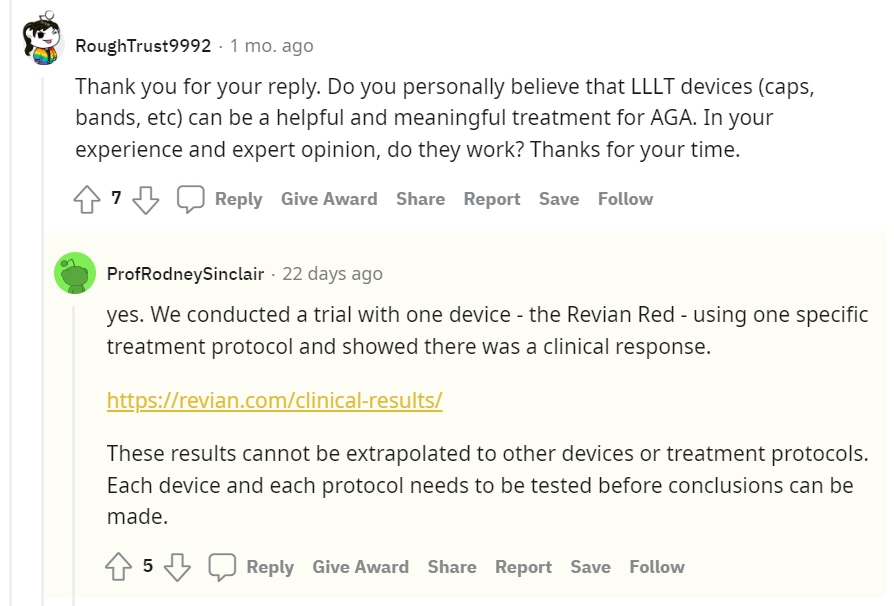
Task: Follow ProfRodneySinclair's reply
Action: pyautogui.click(x=657, y=567)
